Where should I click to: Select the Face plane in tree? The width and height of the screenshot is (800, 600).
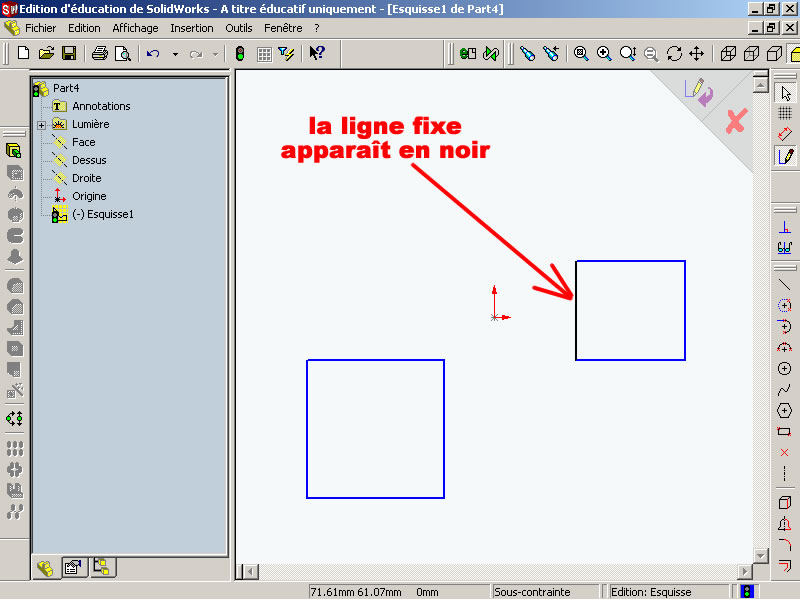click(x=84, y=142)
